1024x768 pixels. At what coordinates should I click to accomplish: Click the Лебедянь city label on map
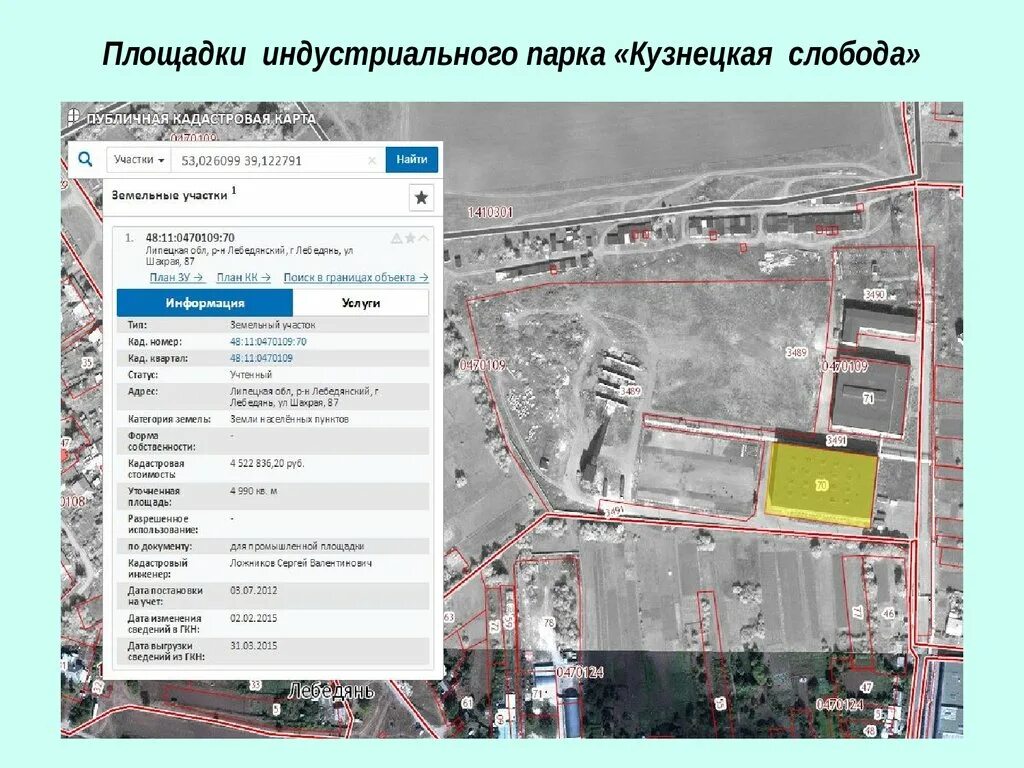(331, 690)
